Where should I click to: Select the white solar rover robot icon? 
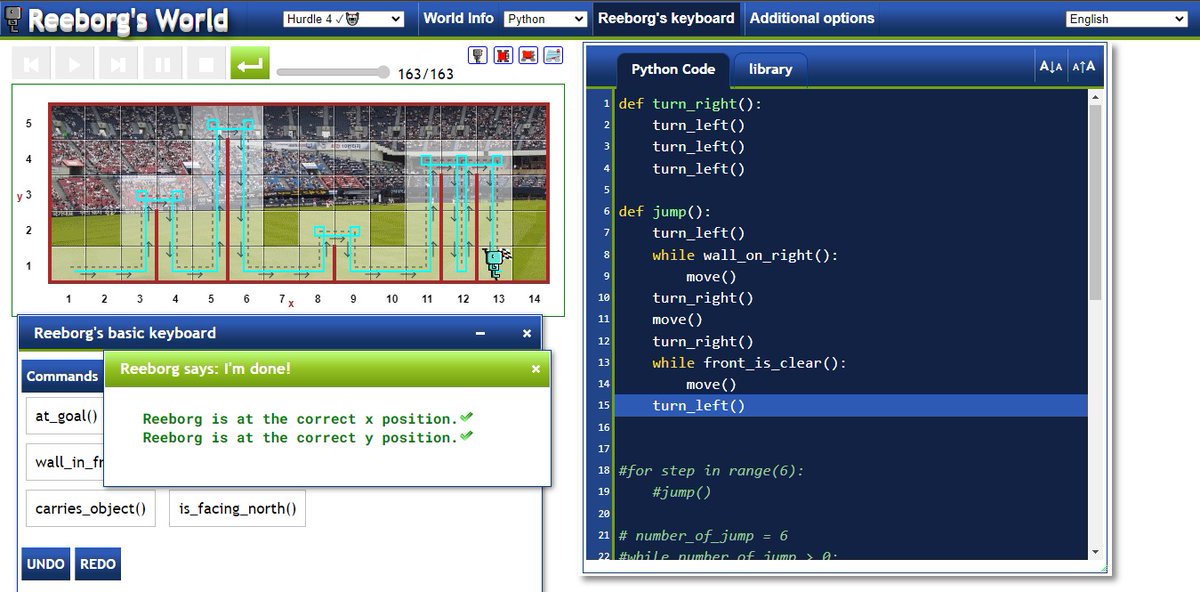[553, 55]
